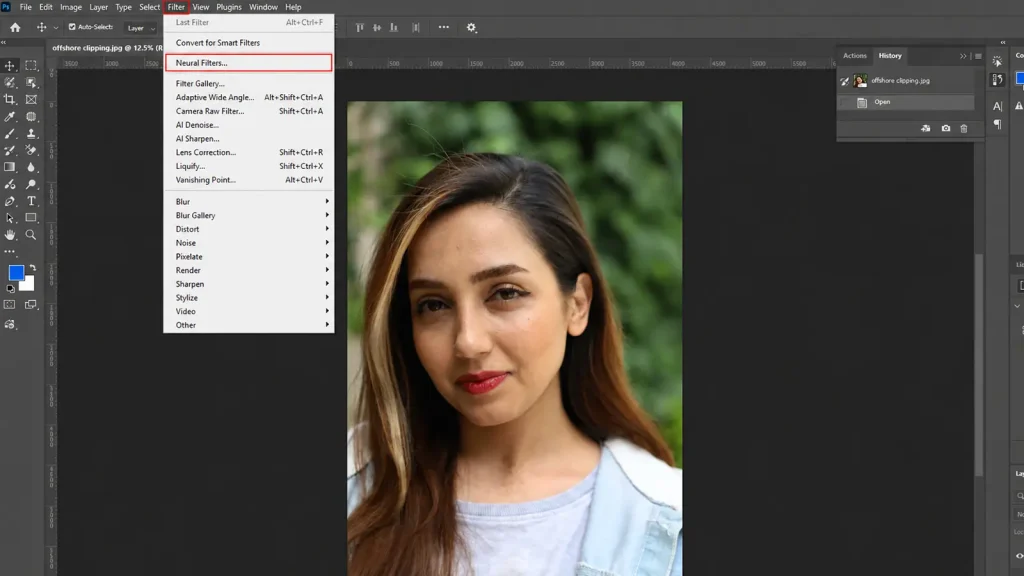Select the Hand tool
Screen dimensions: 1024x576
point(10,234)
